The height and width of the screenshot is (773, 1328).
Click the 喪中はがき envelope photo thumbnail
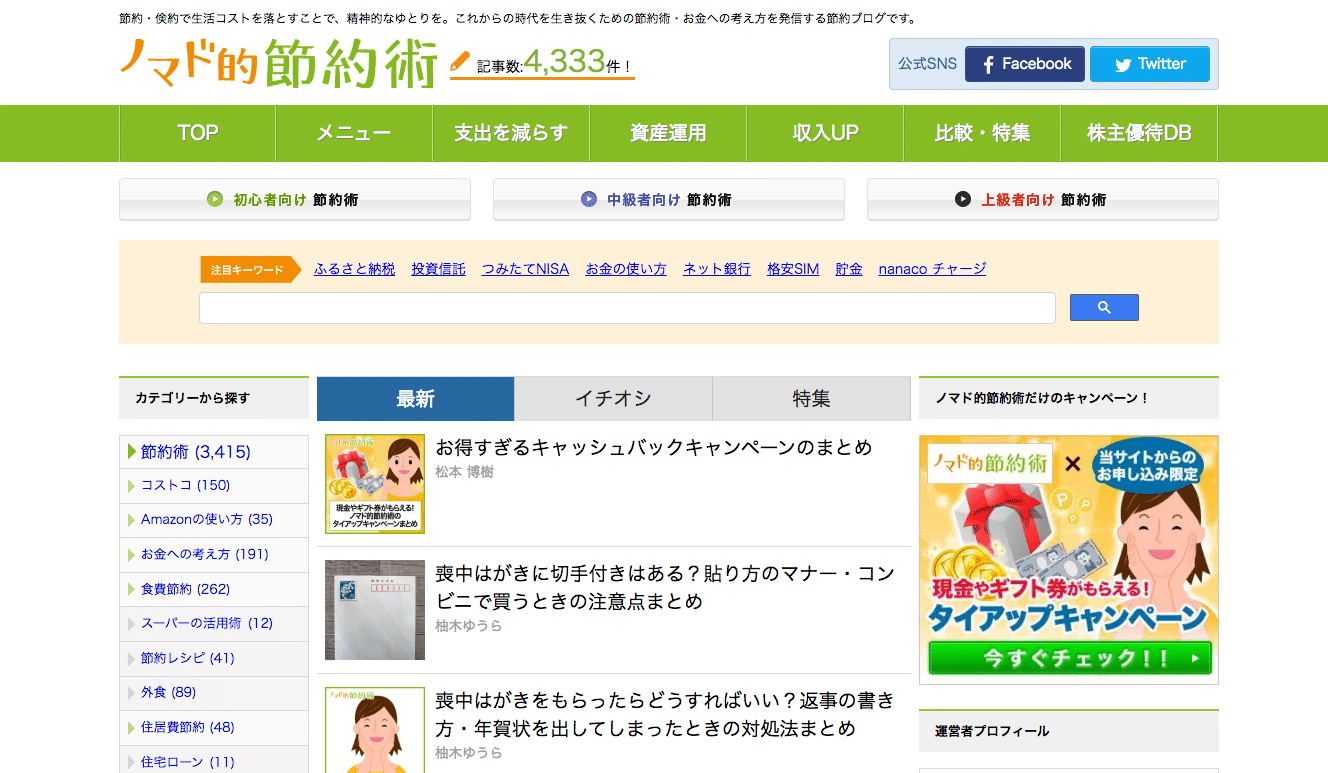click(x=375, y=610)
